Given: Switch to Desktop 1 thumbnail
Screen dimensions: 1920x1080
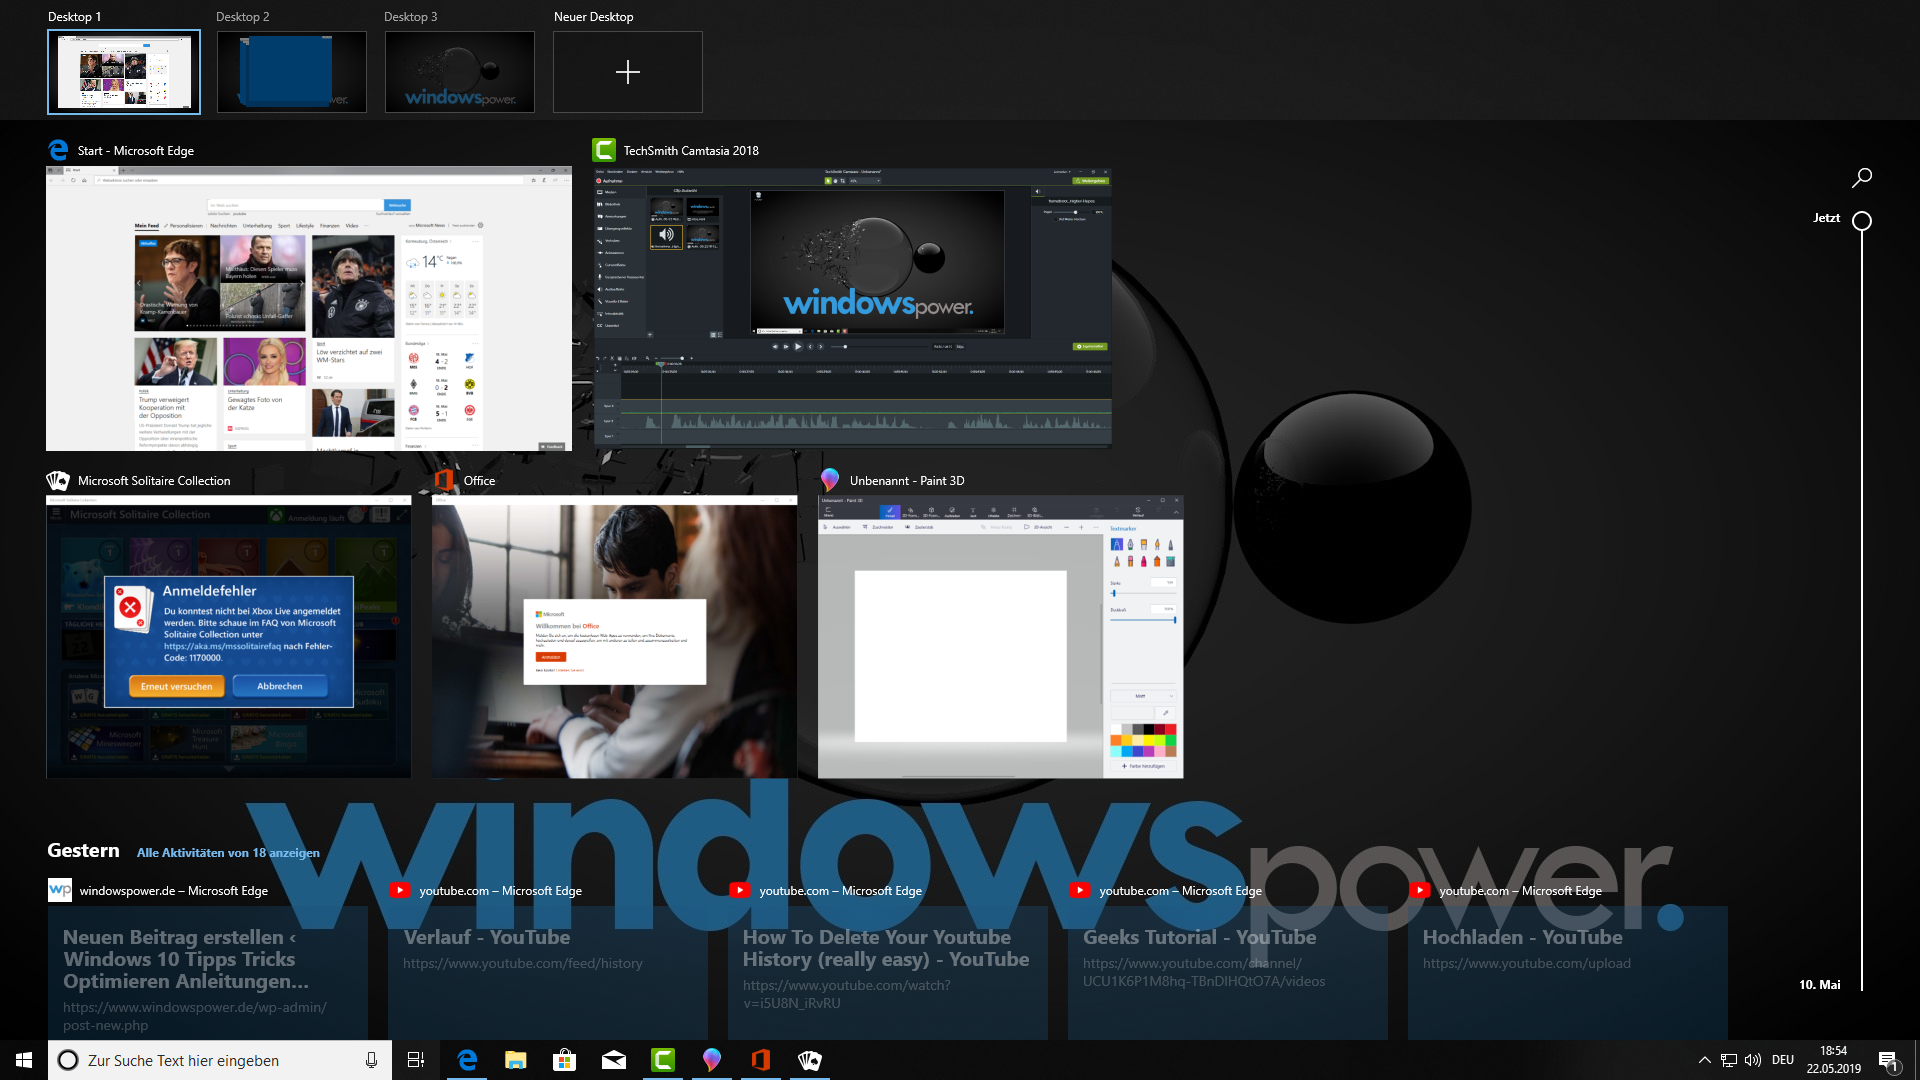Looking at the screenshot, I should (124, 72).
